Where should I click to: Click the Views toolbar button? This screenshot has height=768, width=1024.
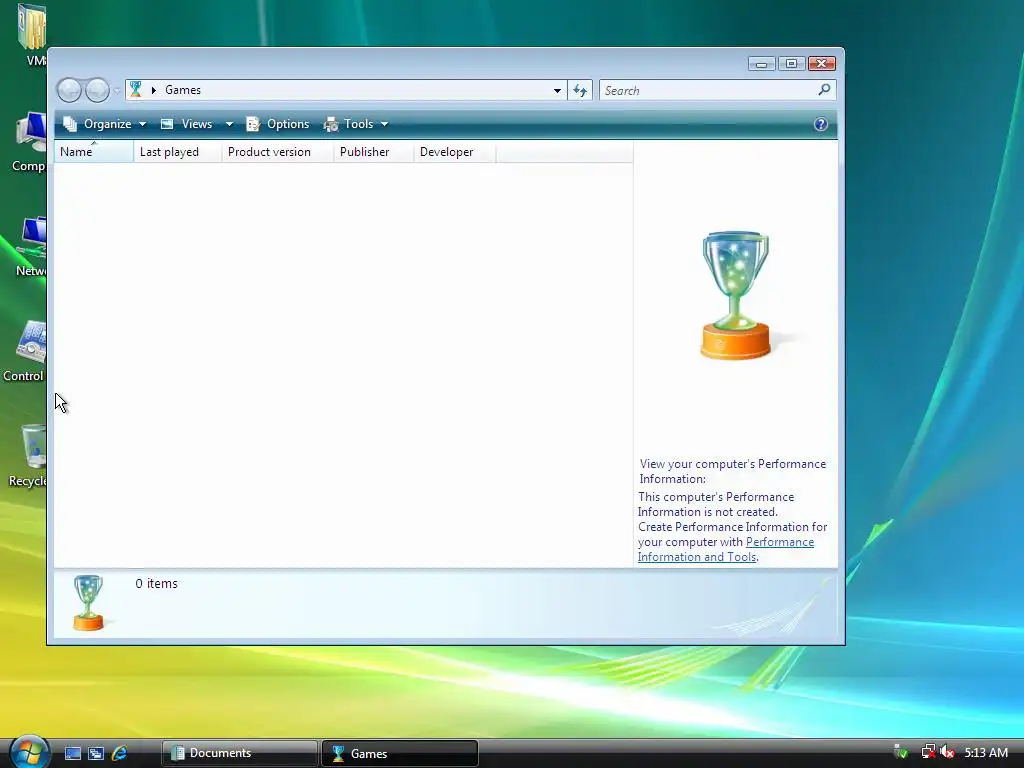tap(187, 124)
